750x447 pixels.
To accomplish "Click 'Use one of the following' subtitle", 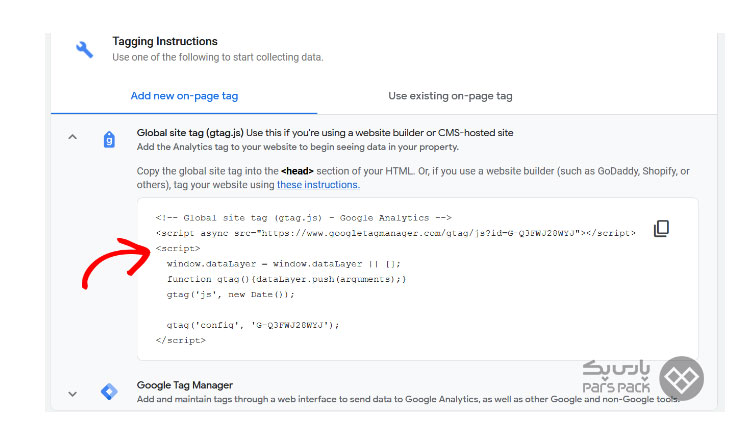I will click(218, 57).
